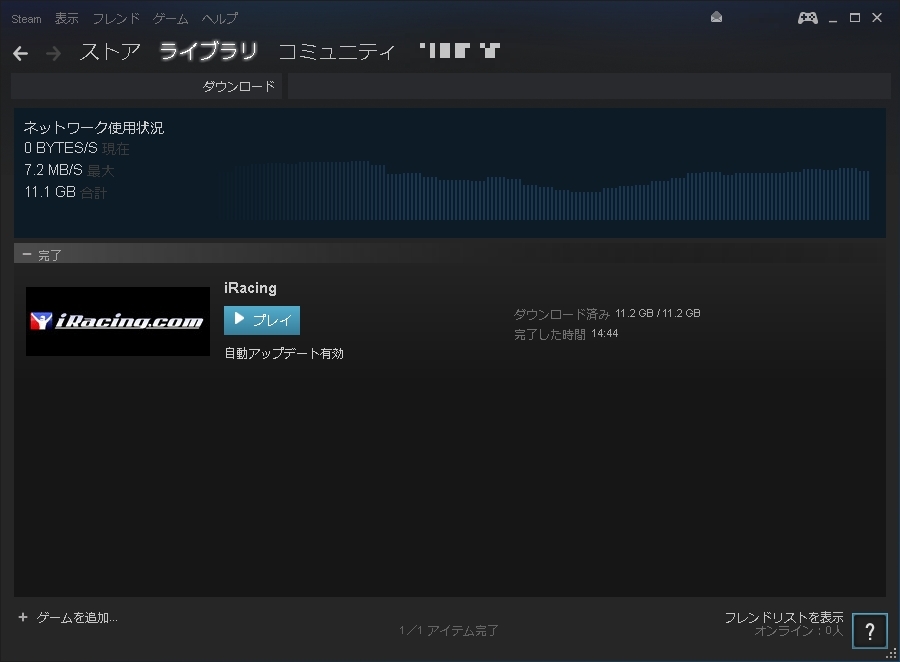
Task: Open the ゲーム menu
Action: [x=170, y=18]
